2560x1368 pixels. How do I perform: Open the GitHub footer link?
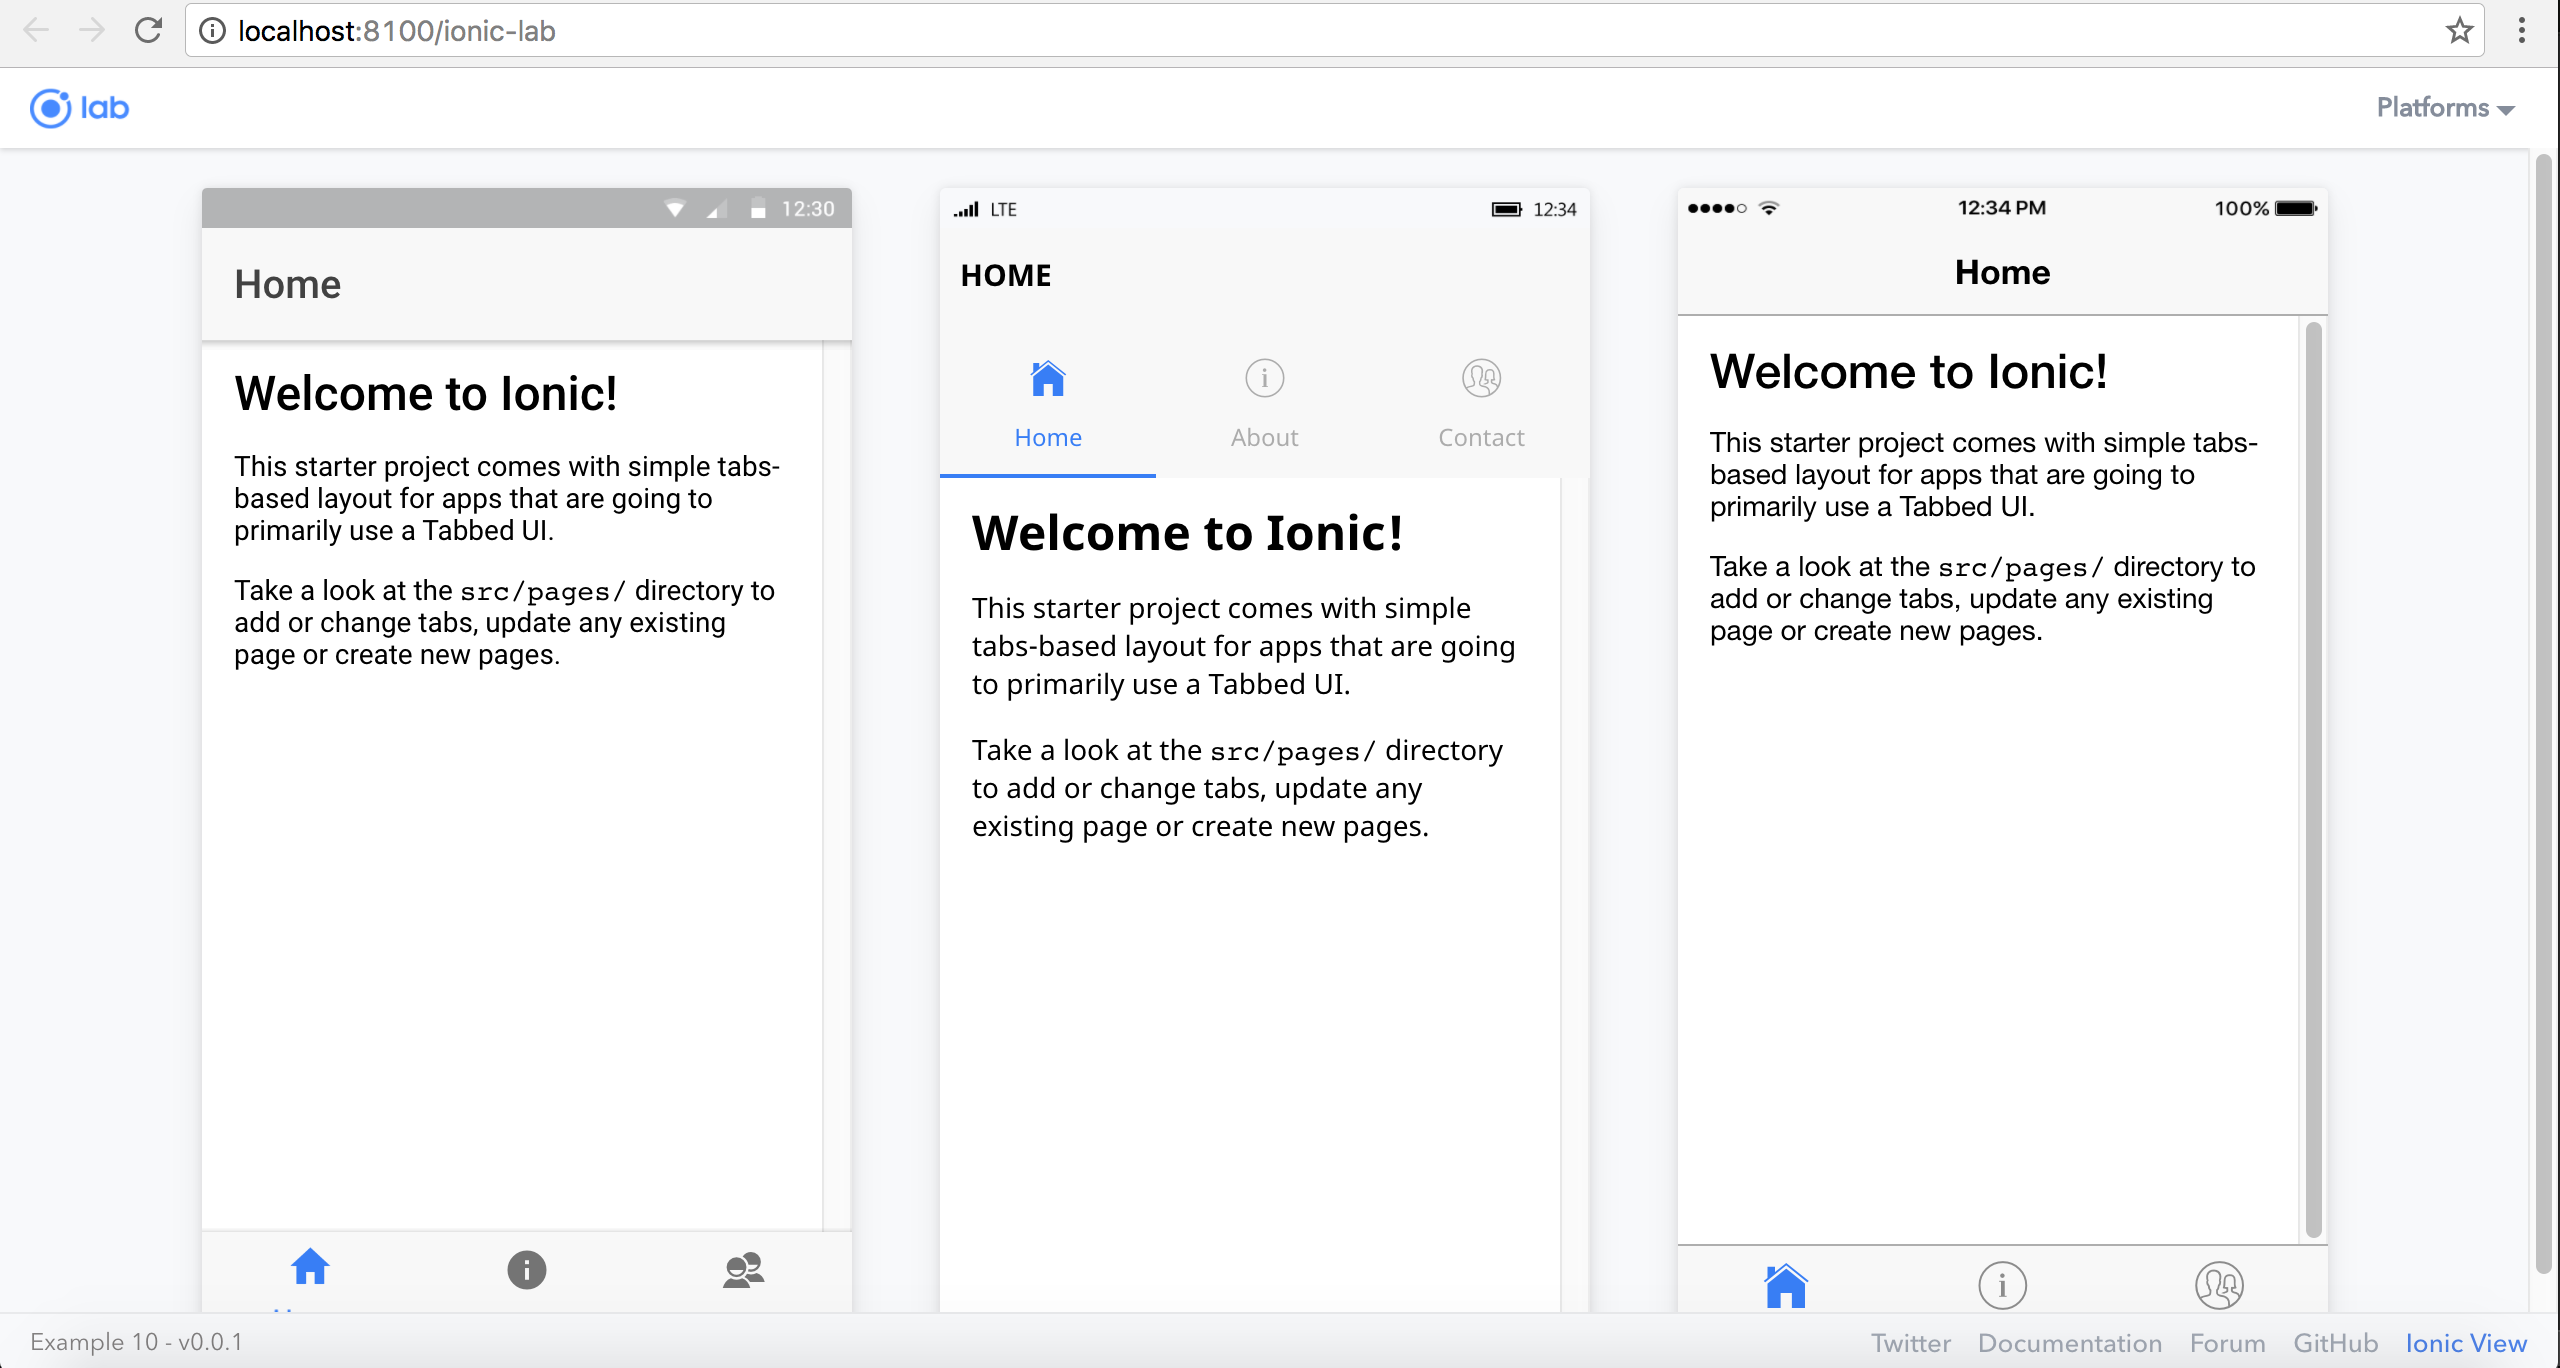[2335, 1343]
